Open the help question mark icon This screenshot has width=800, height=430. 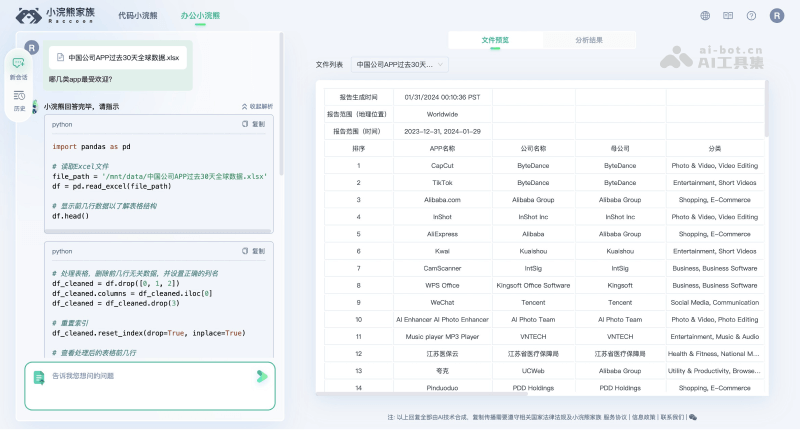click(x=751, y=16)
